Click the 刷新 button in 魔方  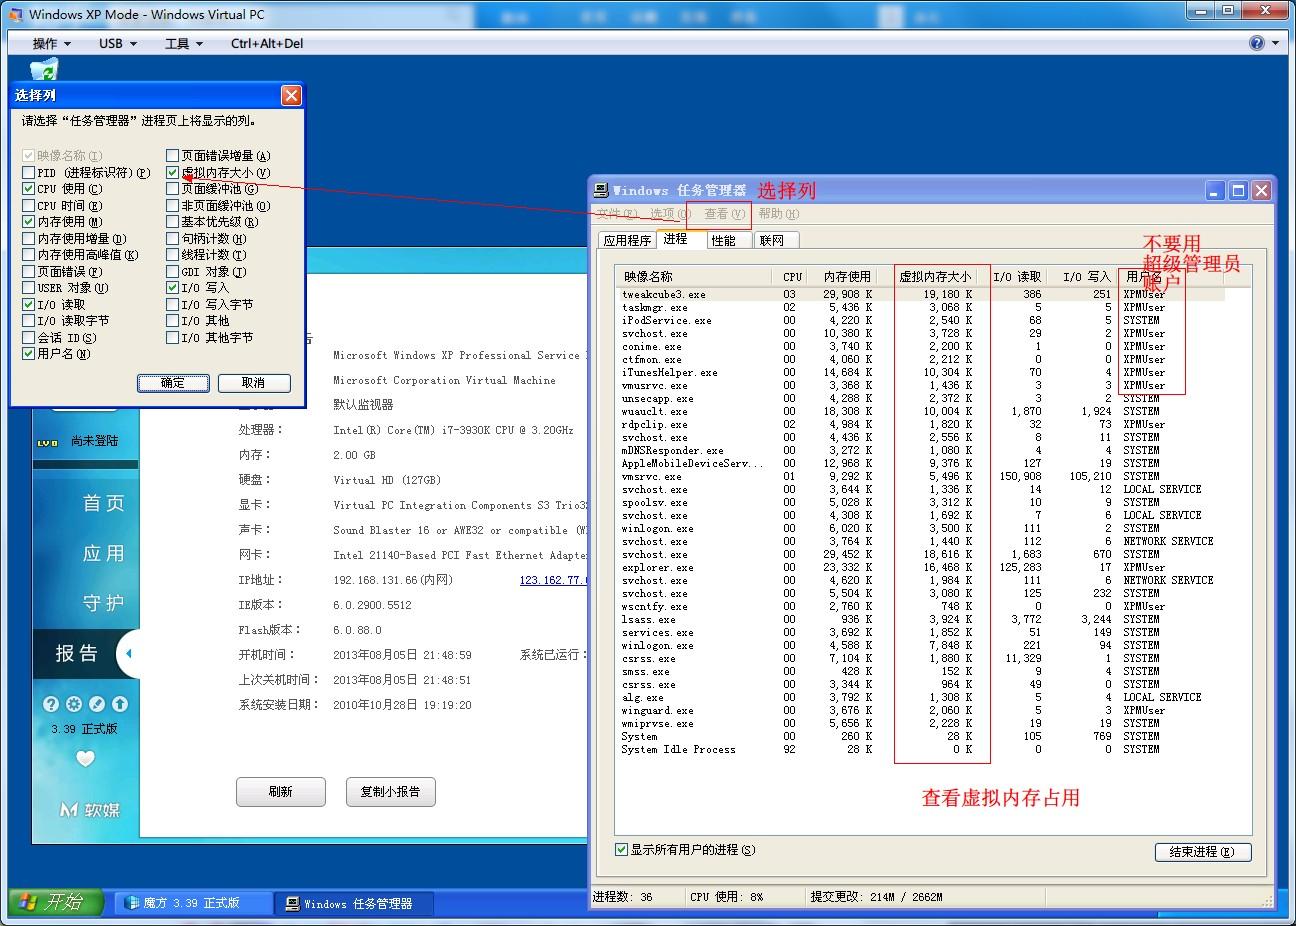[281, 791]
